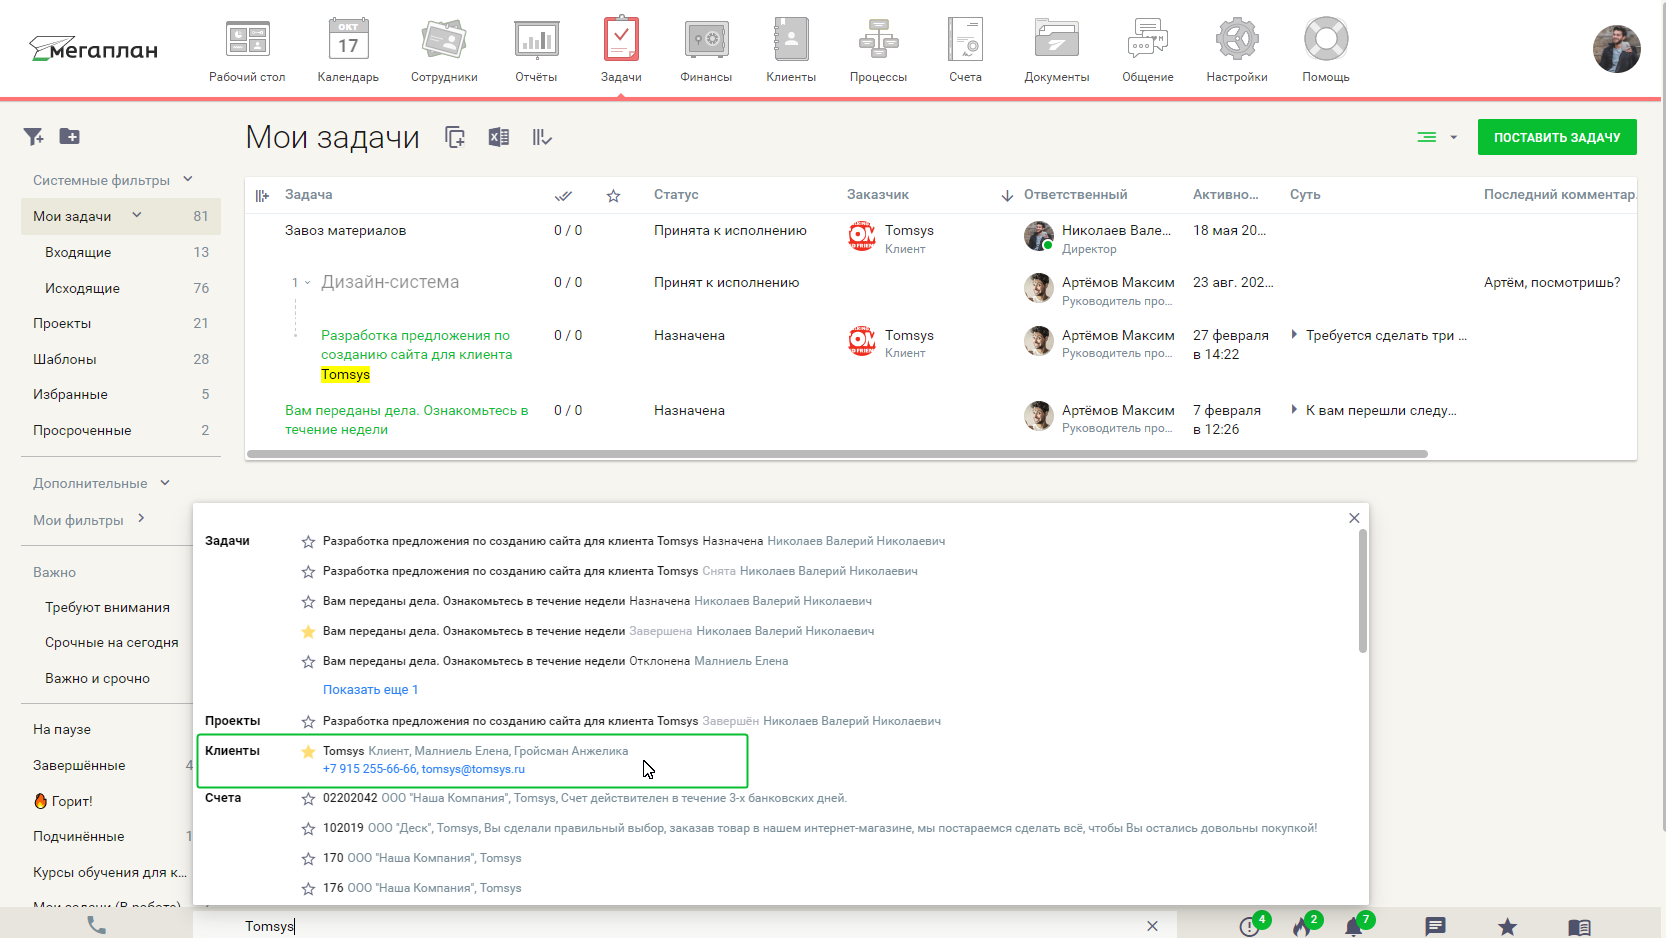Expand Требуется сделать три summary
The width and height of the screenshot is (1666, 938).
pyautogui.click(x=1294, y=335)
